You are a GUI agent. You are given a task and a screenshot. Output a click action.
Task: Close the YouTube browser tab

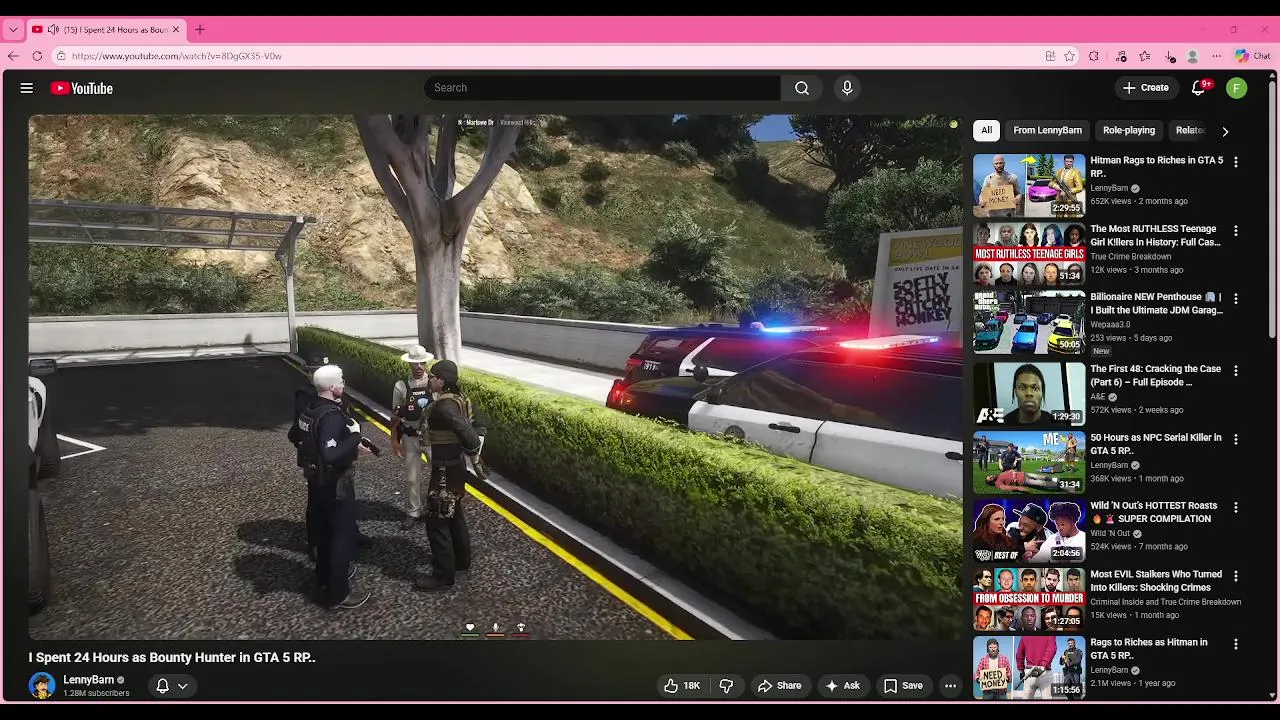point(176,30)
